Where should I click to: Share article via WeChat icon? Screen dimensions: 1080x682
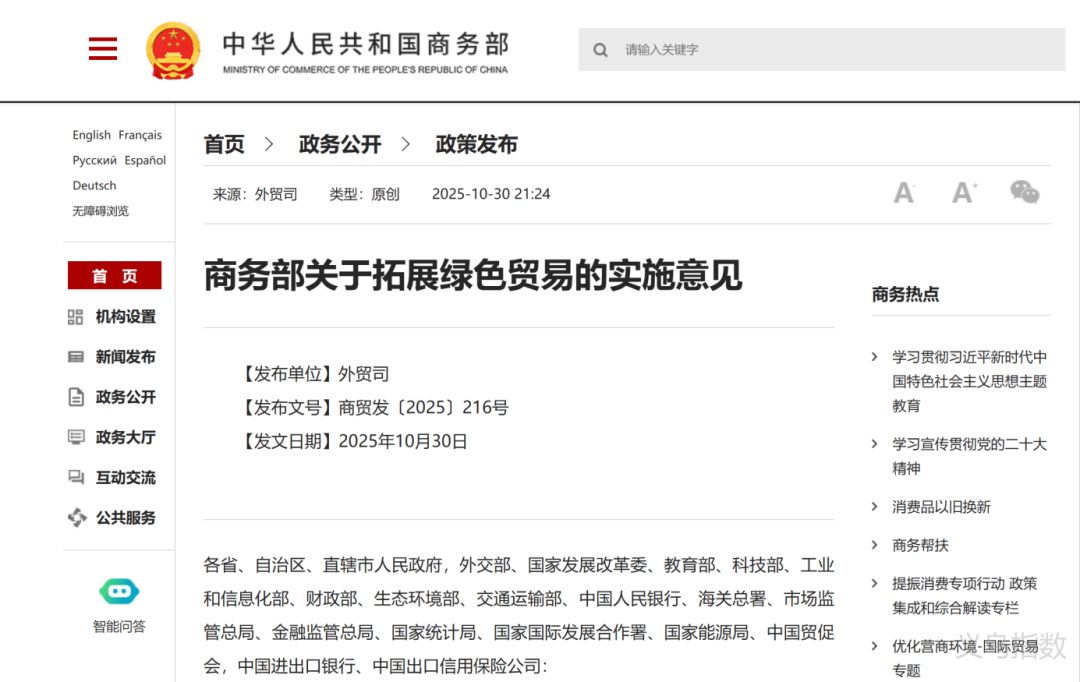click(x=1024, y=193)
